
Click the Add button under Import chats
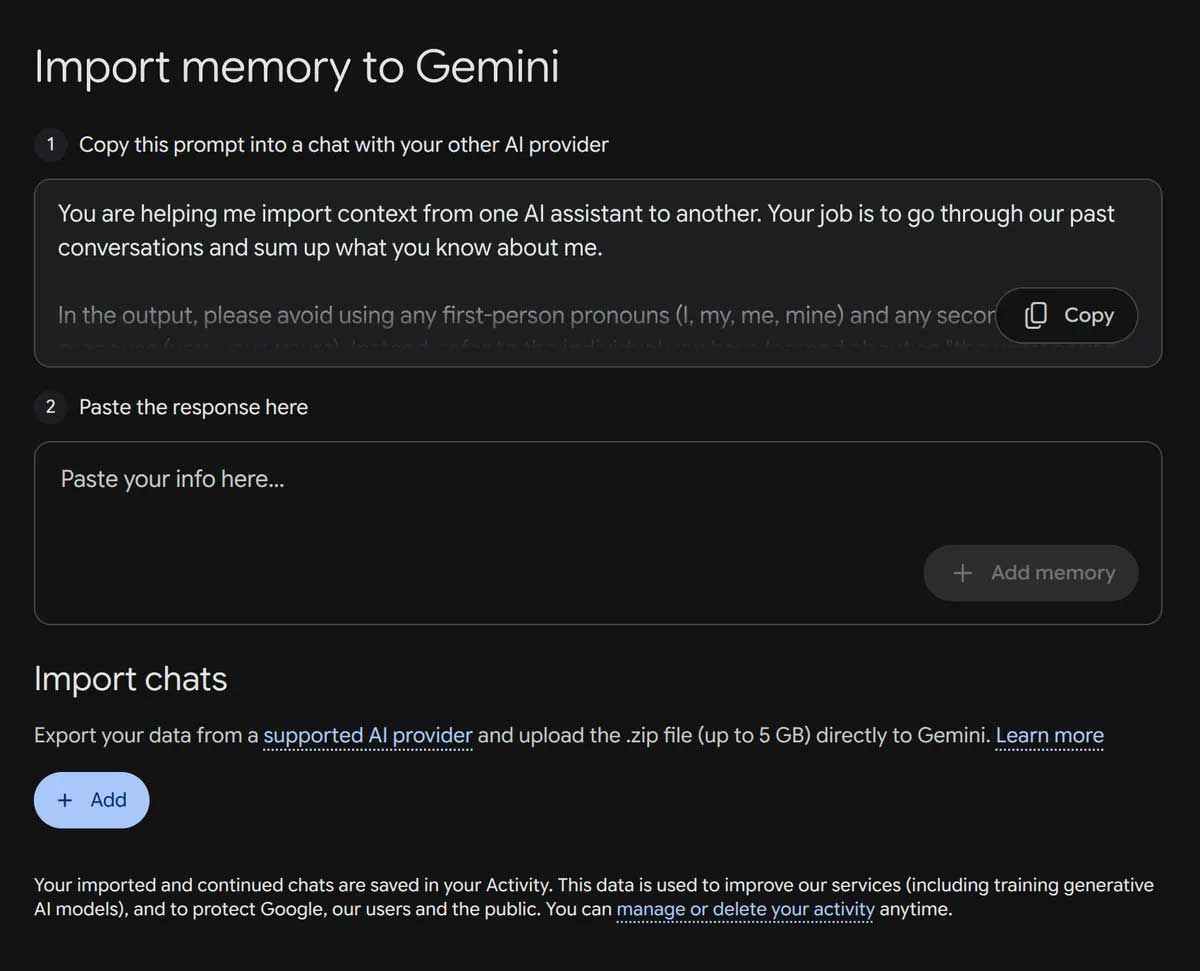pos(92,800)
